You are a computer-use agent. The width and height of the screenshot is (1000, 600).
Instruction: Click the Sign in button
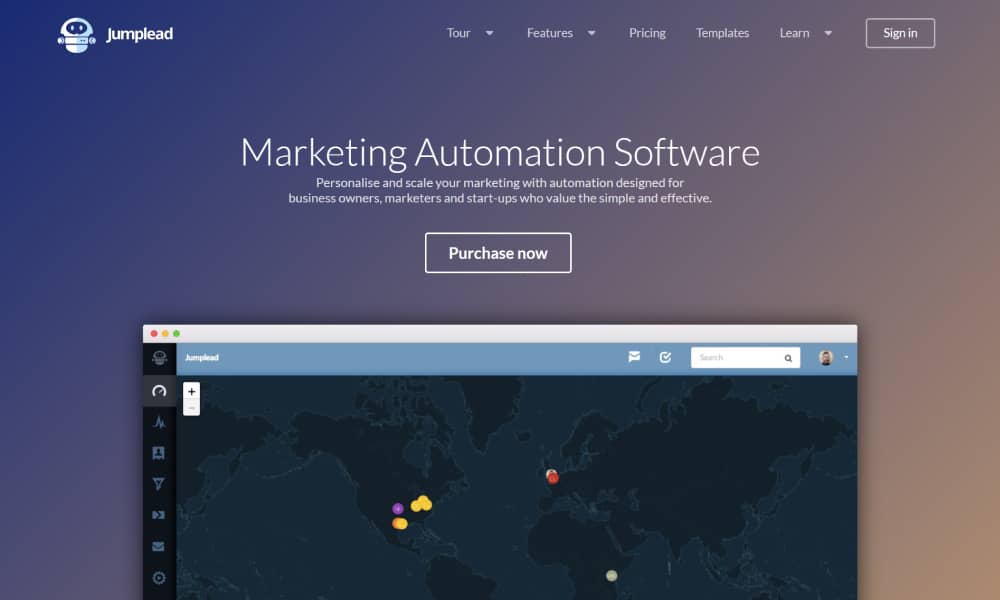(899, 33)
